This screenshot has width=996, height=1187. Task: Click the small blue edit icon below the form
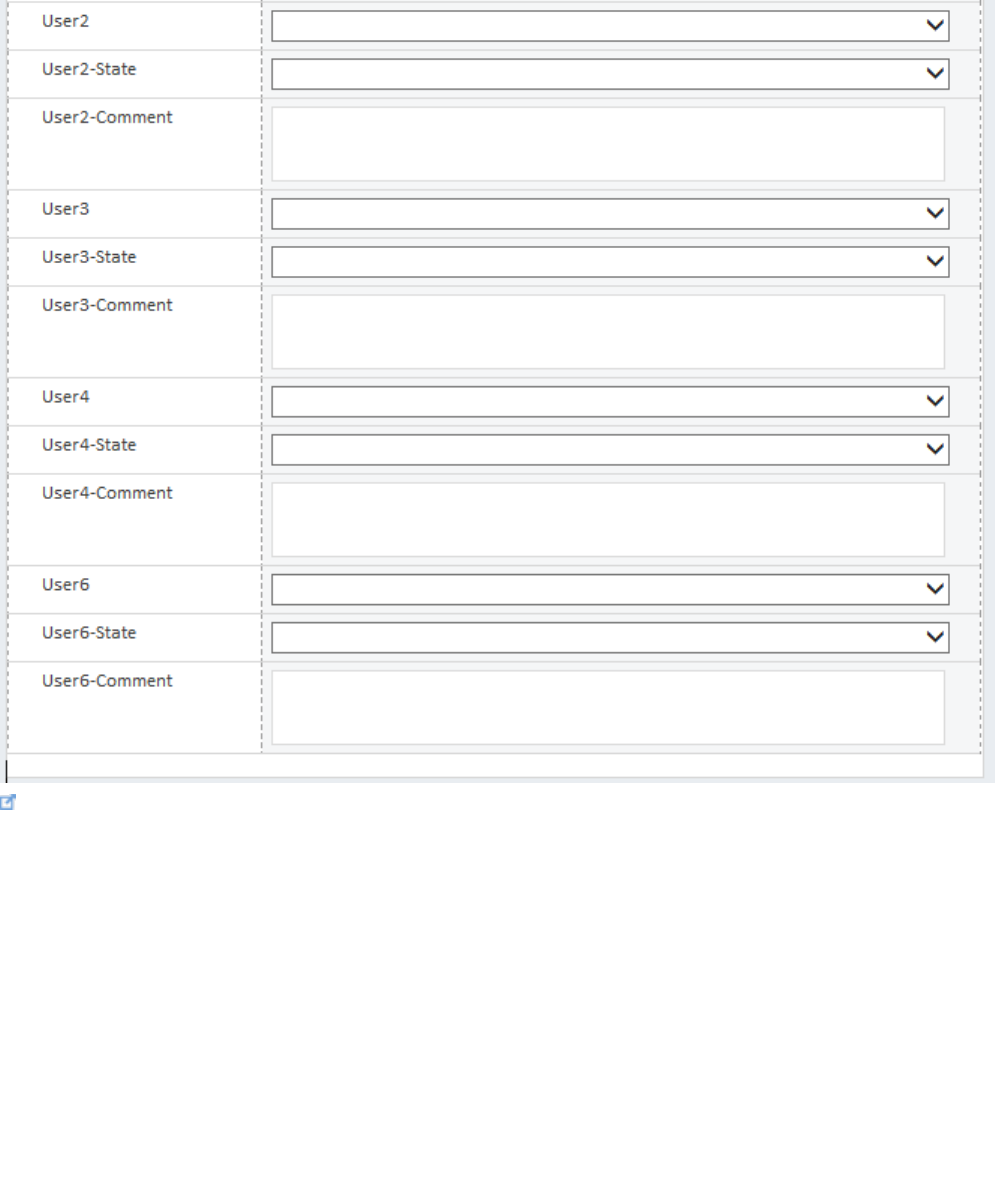[8, 802]
